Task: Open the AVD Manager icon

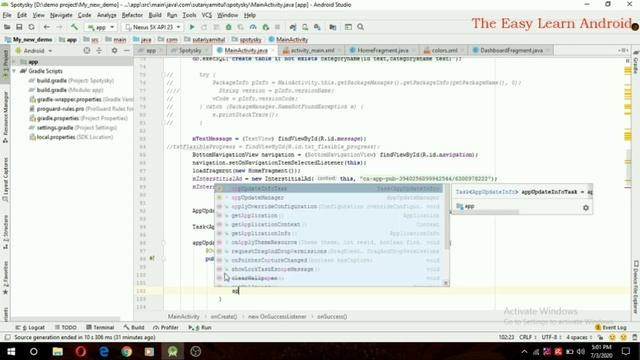Action: 305,27
